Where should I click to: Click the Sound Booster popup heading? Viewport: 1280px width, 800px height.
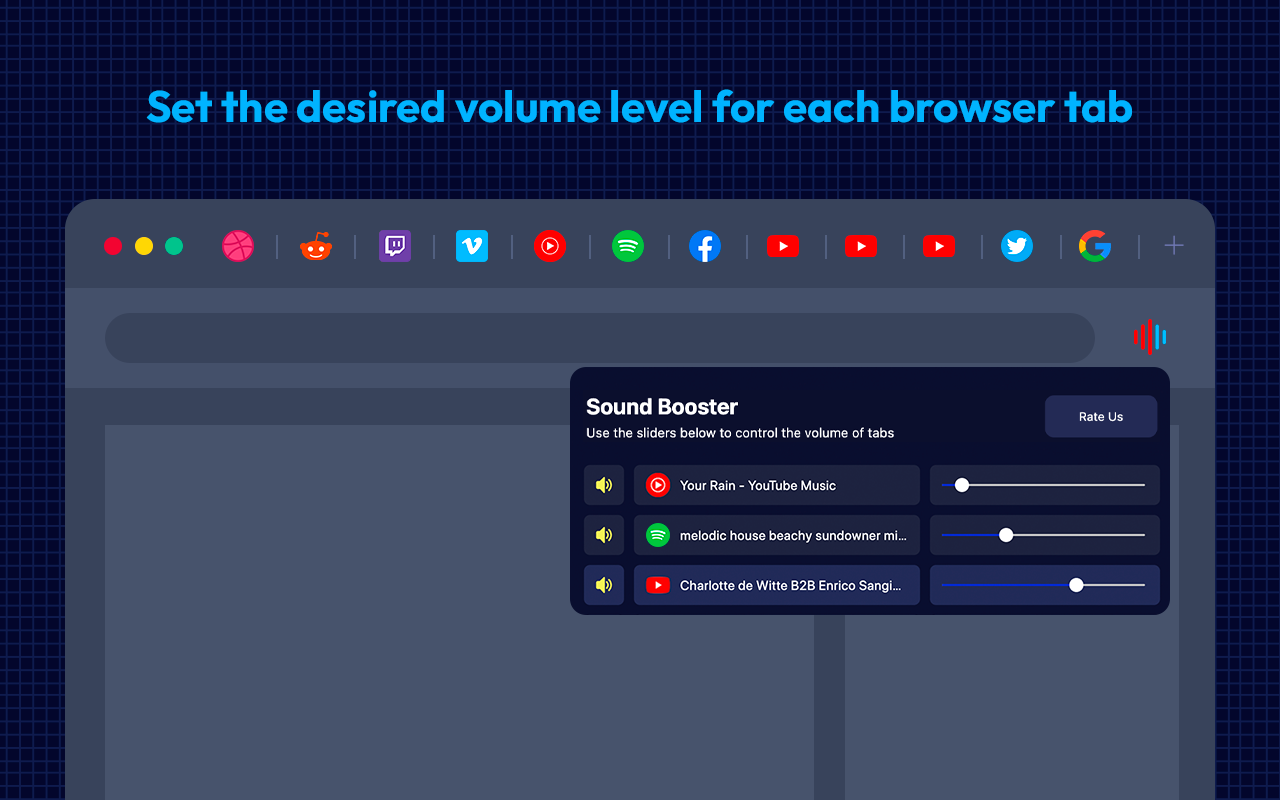coord(662,407)
